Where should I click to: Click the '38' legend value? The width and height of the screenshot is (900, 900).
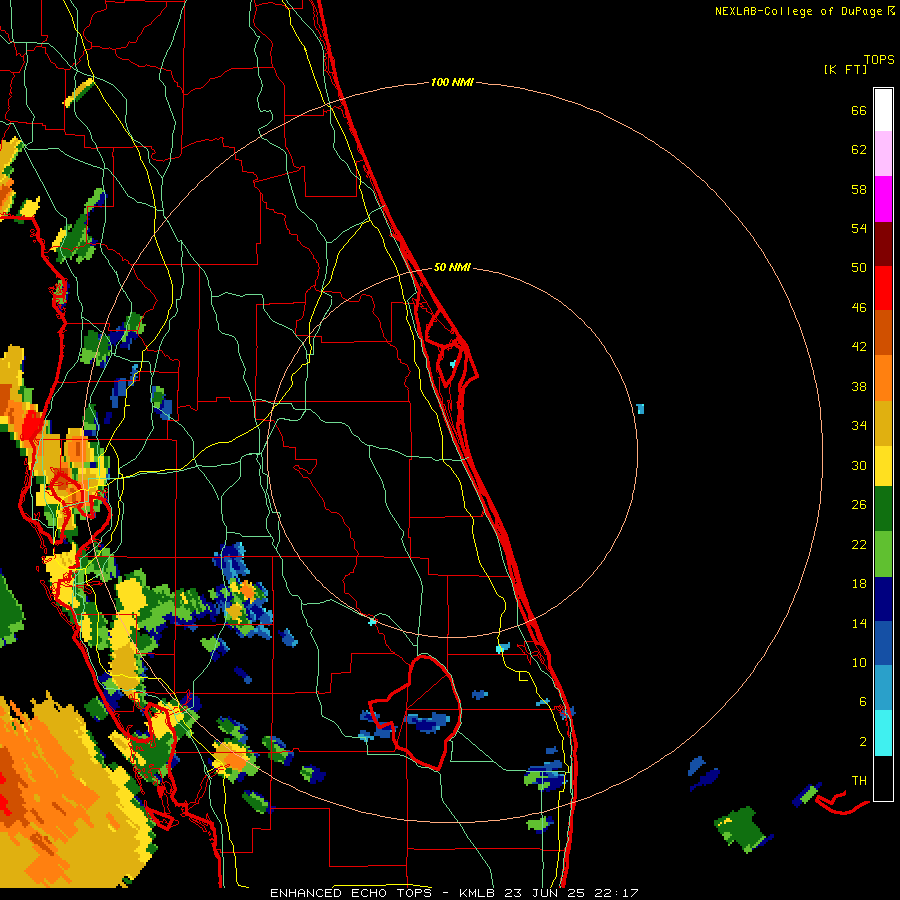click(x=859, y=387)
